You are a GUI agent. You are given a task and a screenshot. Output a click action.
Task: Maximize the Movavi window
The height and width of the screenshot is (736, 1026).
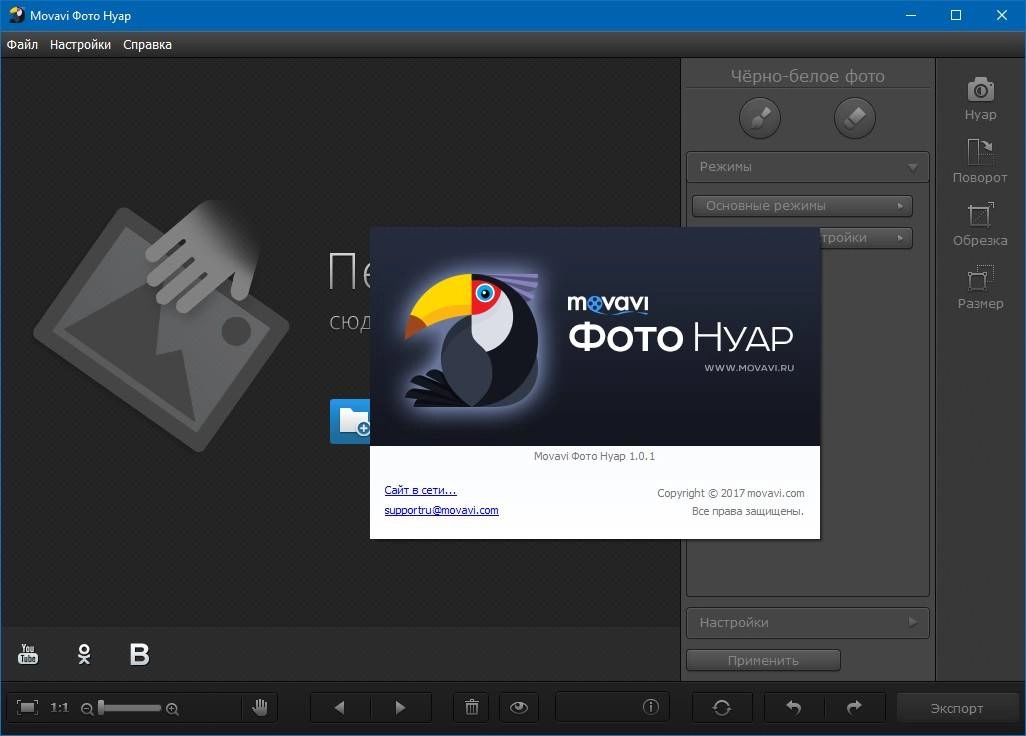tap(956, 15)
